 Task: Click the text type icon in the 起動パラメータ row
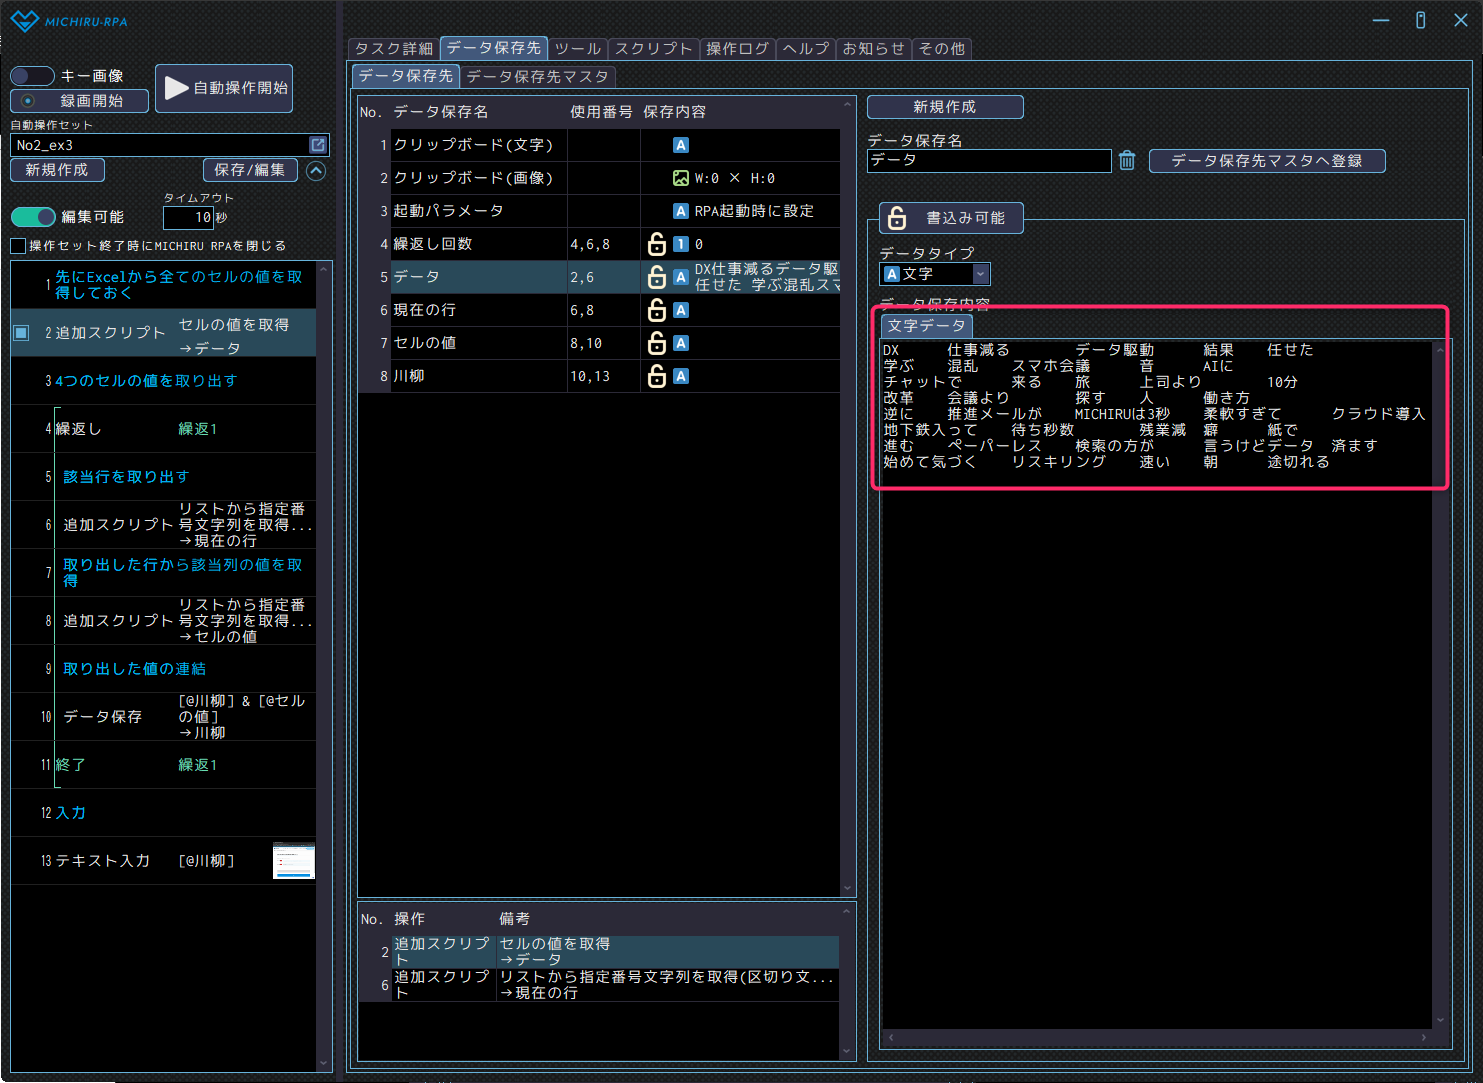point(681,211)
